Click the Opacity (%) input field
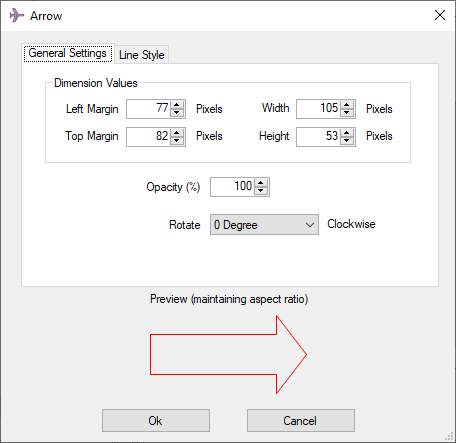This screenshot has width=456, height=443. [x=232, y=187]
